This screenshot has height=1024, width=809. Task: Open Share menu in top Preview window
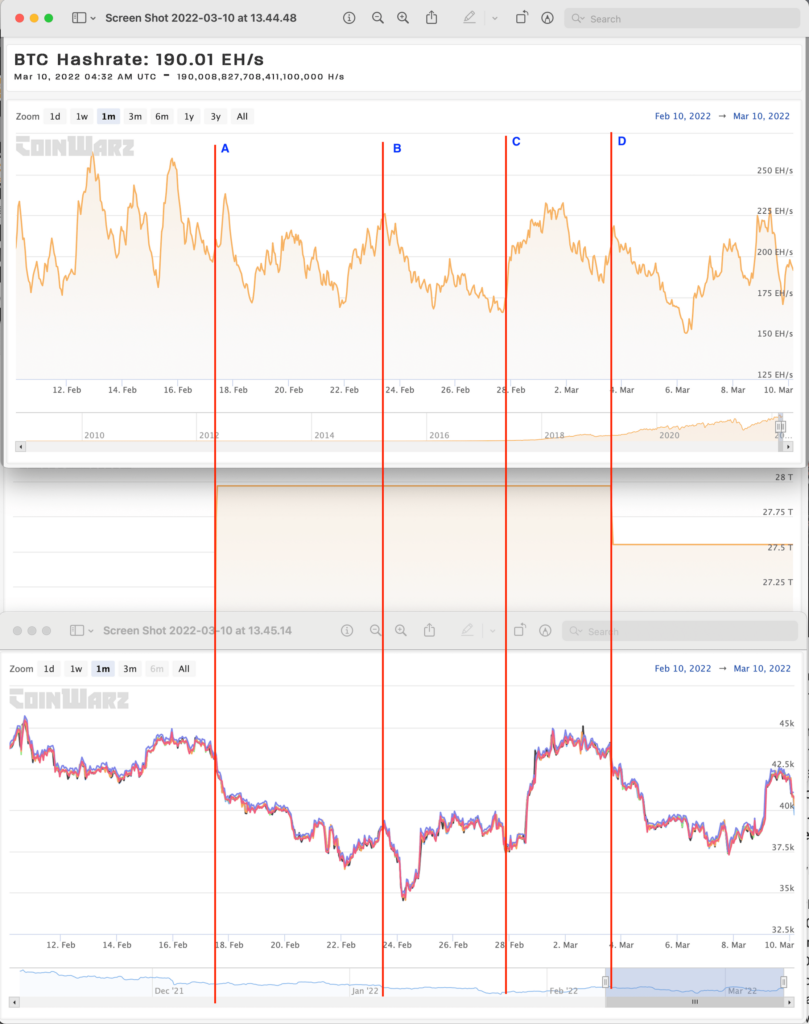point(432,18)
